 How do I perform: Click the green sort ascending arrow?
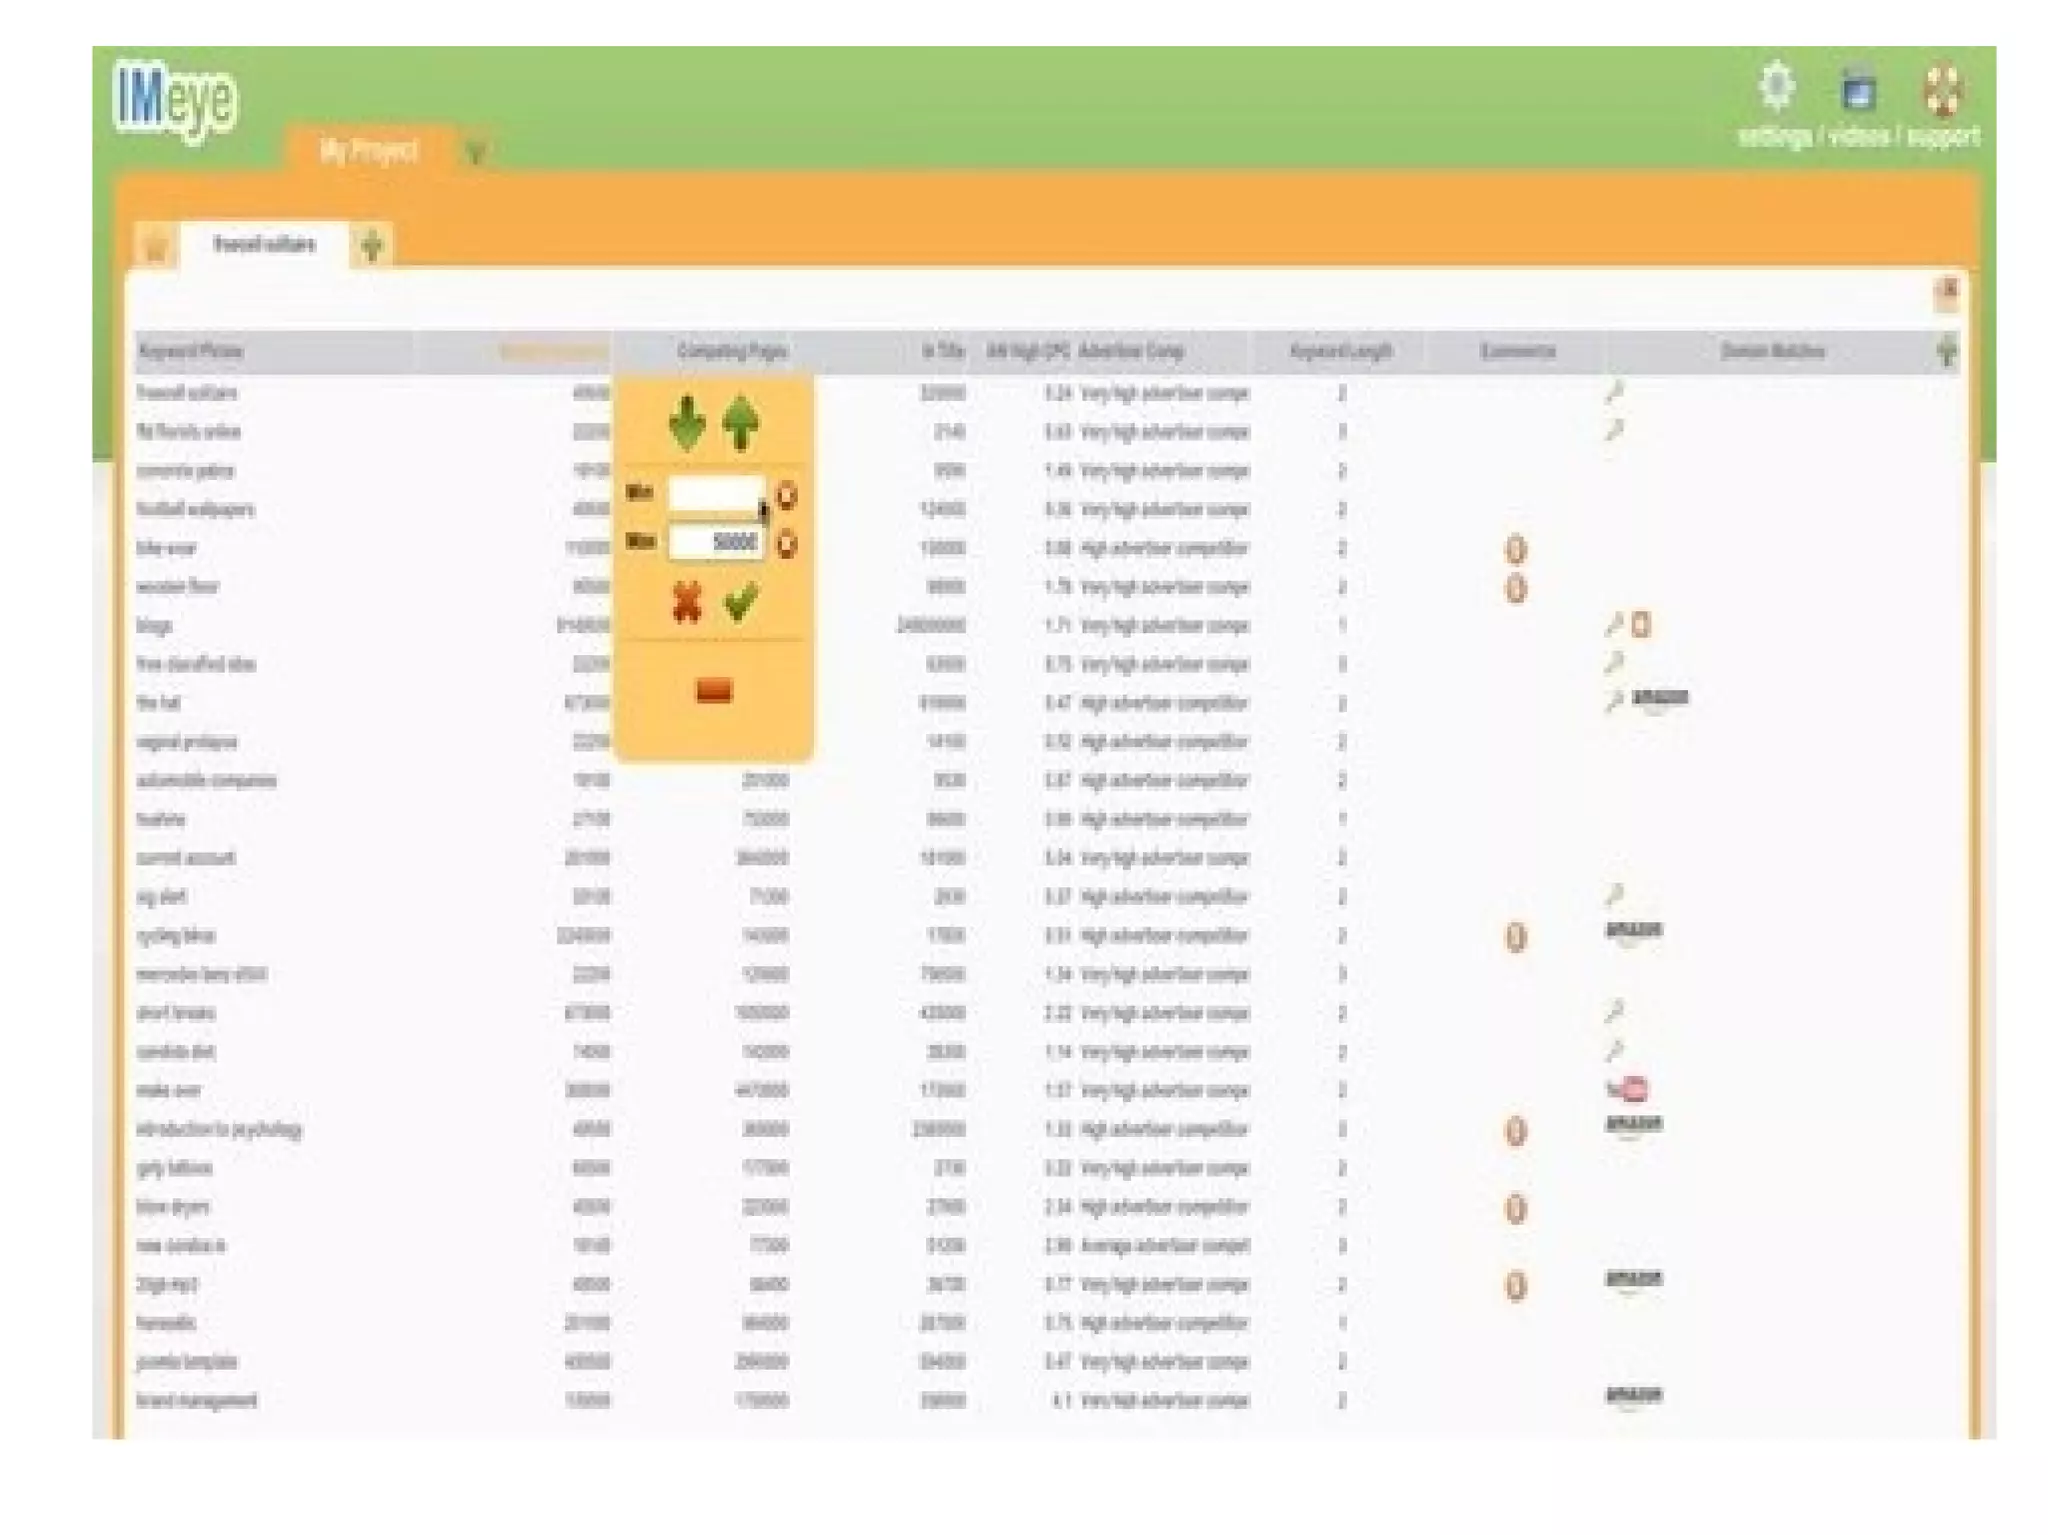point(741,424)
